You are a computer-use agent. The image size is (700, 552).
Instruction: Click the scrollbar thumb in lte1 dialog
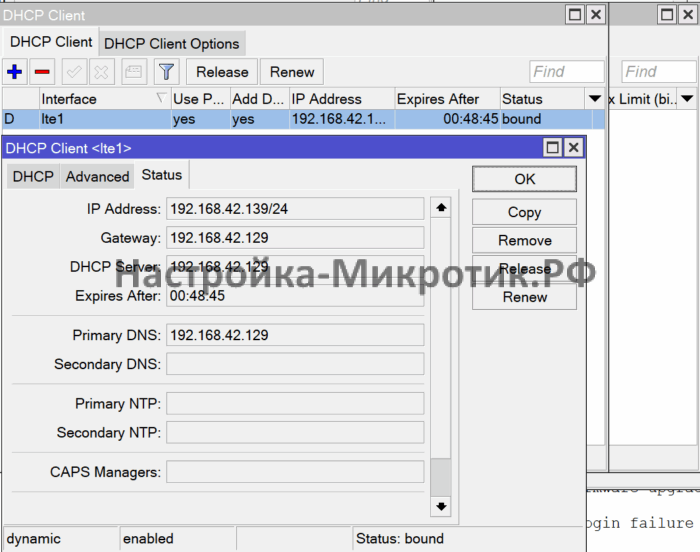441,477
